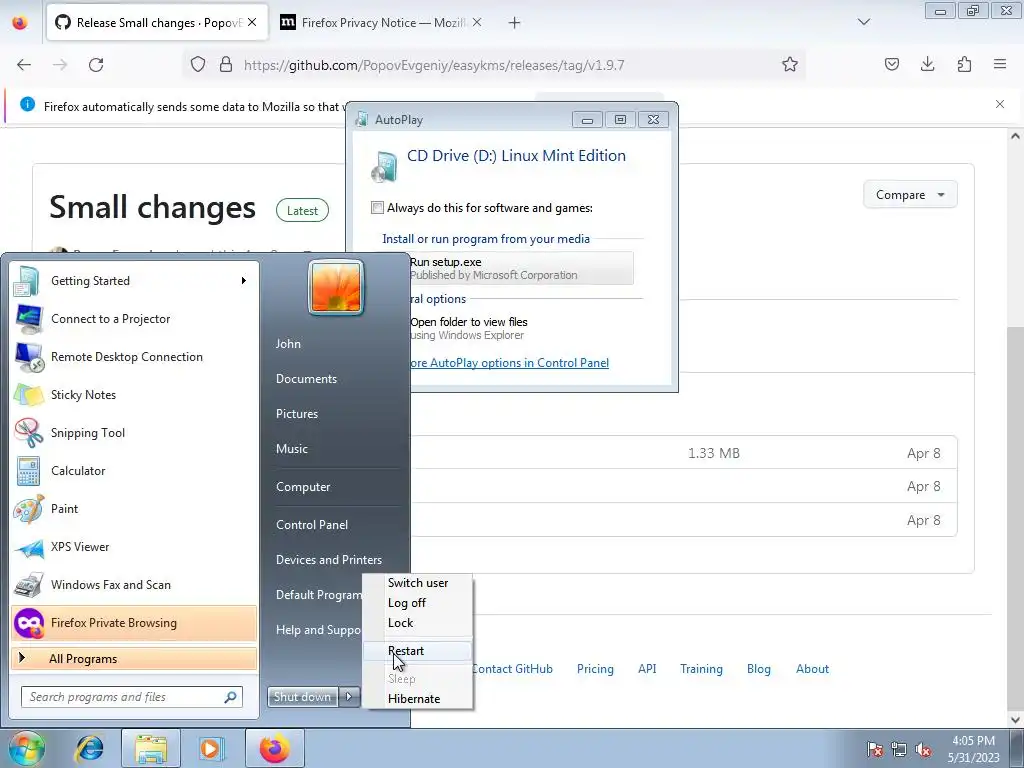Open the Training footer link
The width and height of the screenshot is (1024, 768).
click(701, 669)
